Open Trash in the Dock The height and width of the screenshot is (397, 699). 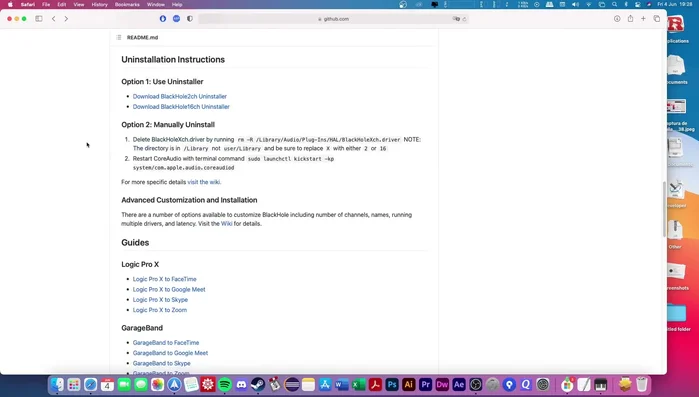pos(641,385)
